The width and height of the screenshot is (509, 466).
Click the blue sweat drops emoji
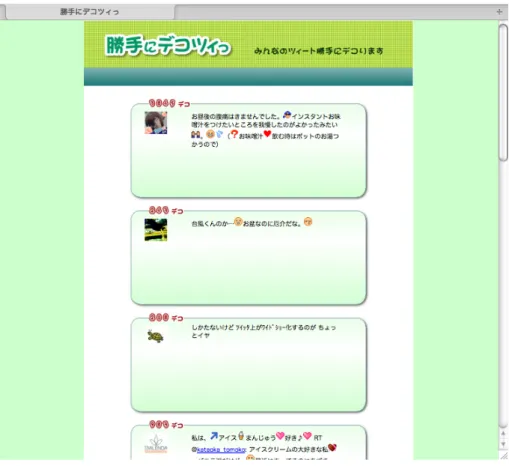[x=219, y=134]
